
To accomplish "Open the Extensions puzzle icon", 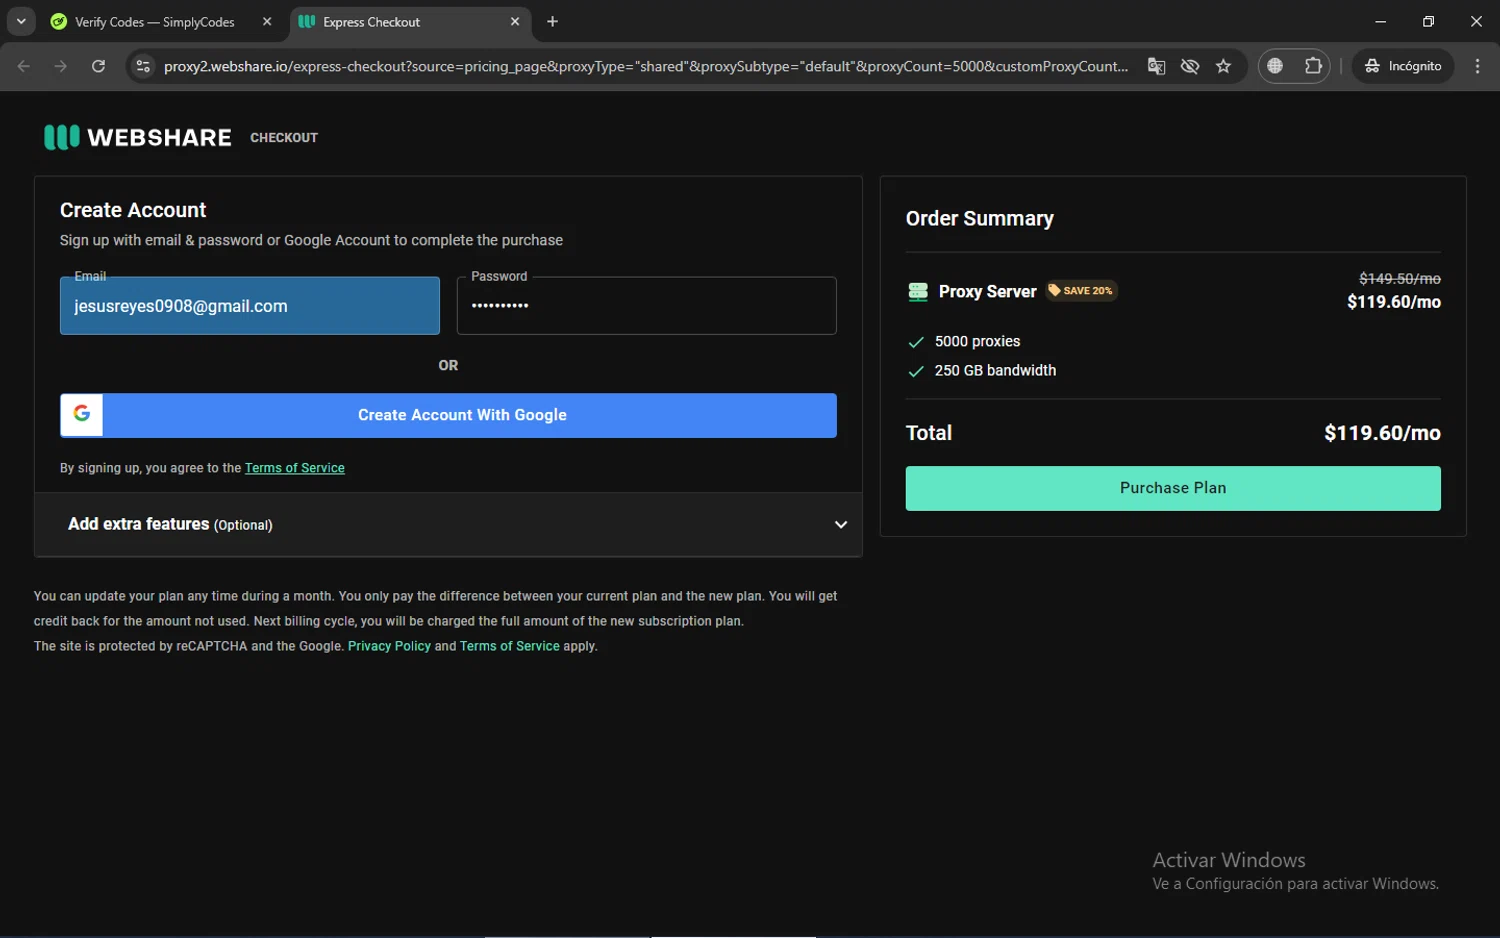I will click(1313, 66).
